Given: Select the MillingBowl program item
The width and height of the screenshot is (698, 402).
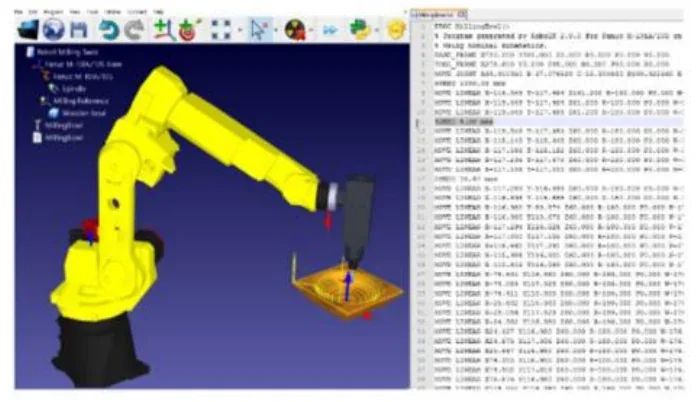Looking at the screenshot, I should [x=64, y=138].
